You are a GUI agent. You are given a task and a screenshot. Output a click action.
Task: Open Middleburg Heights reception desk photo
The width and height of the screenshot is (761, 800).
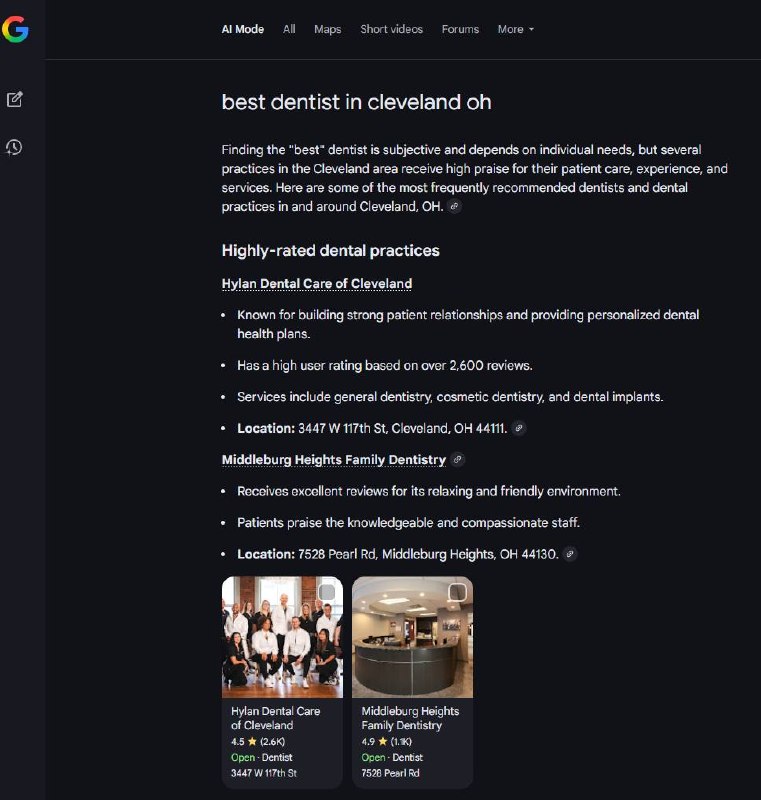tap(413, 637)
